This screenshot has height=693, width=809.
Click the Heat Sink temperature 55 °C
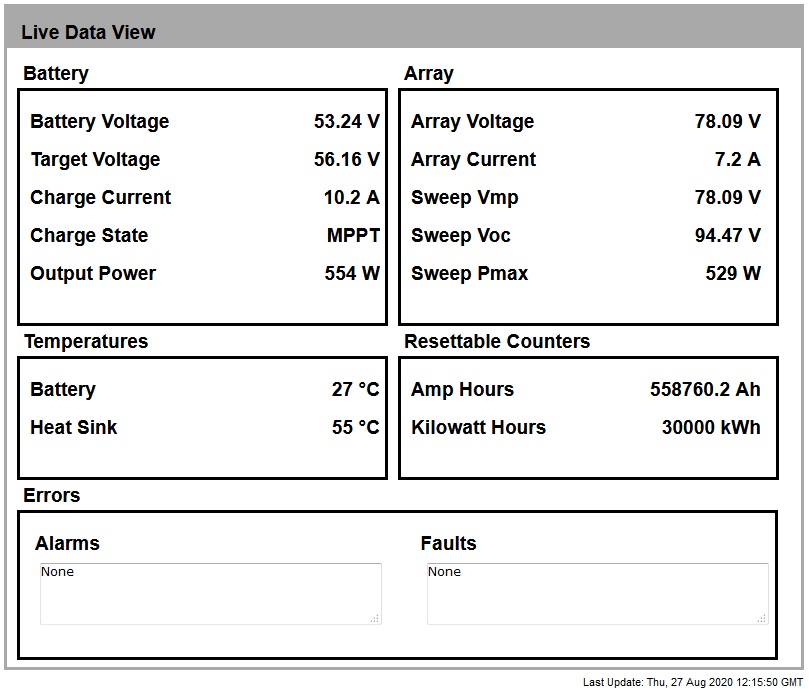point(355,428)
